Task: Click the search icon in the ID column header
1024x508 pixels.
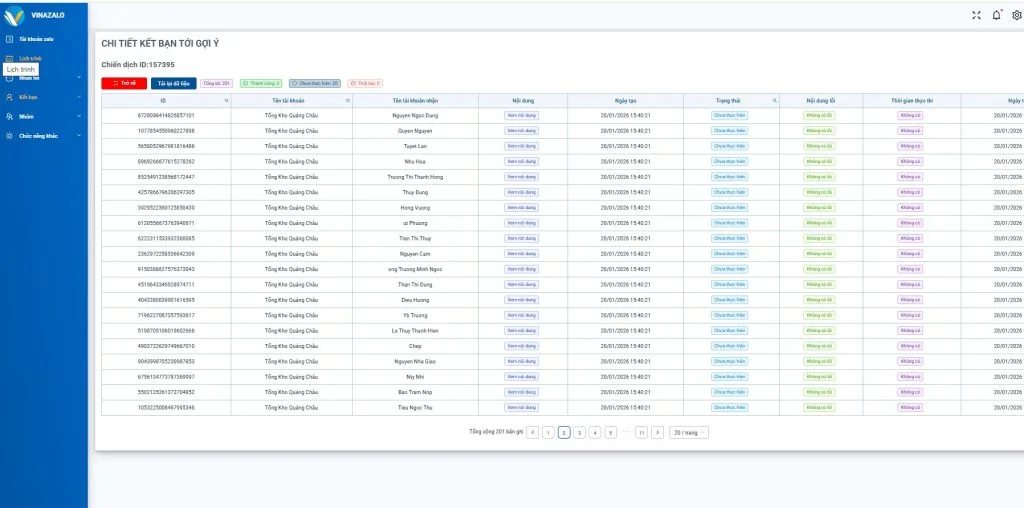Action: 226,101
